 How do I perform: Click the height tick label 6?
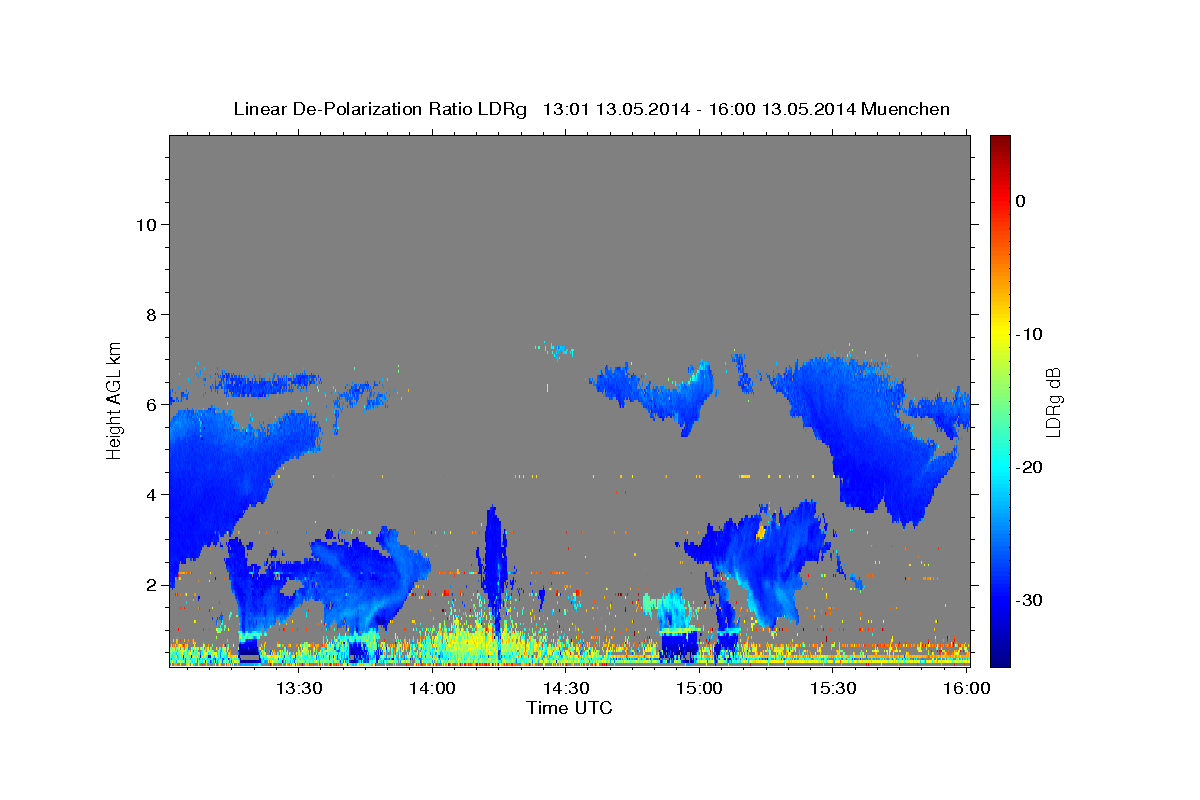(151, 404)
